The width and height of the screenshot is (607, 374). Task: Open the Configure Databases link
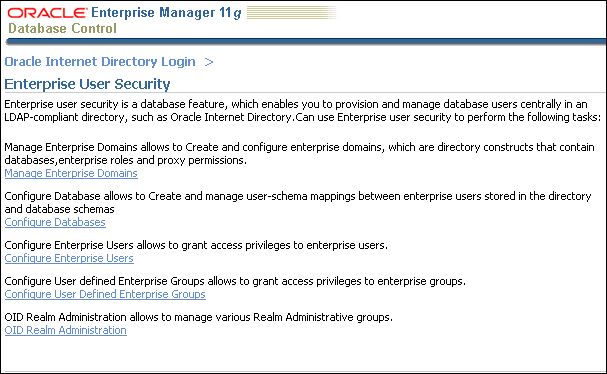tap(55, 222)
